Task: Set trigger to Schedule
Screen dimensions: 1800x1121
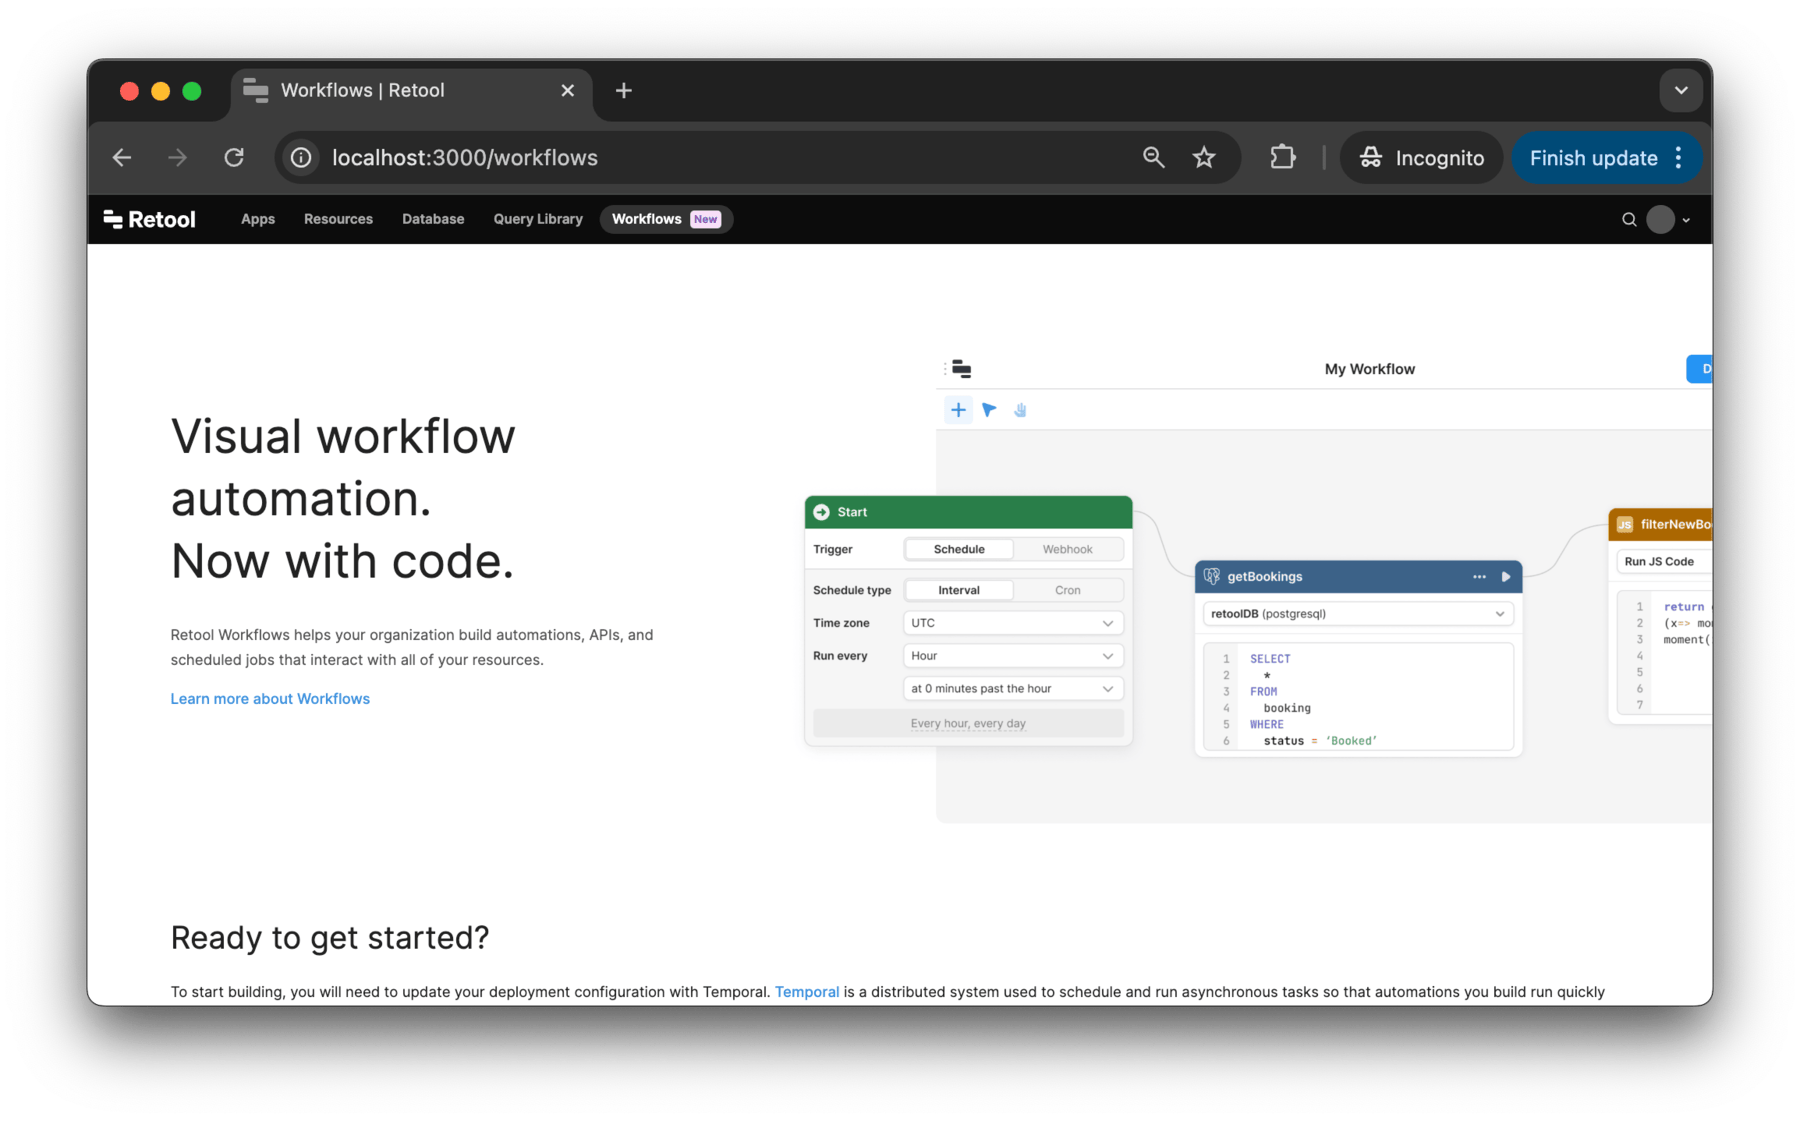Action: click(x=959, y=549)
